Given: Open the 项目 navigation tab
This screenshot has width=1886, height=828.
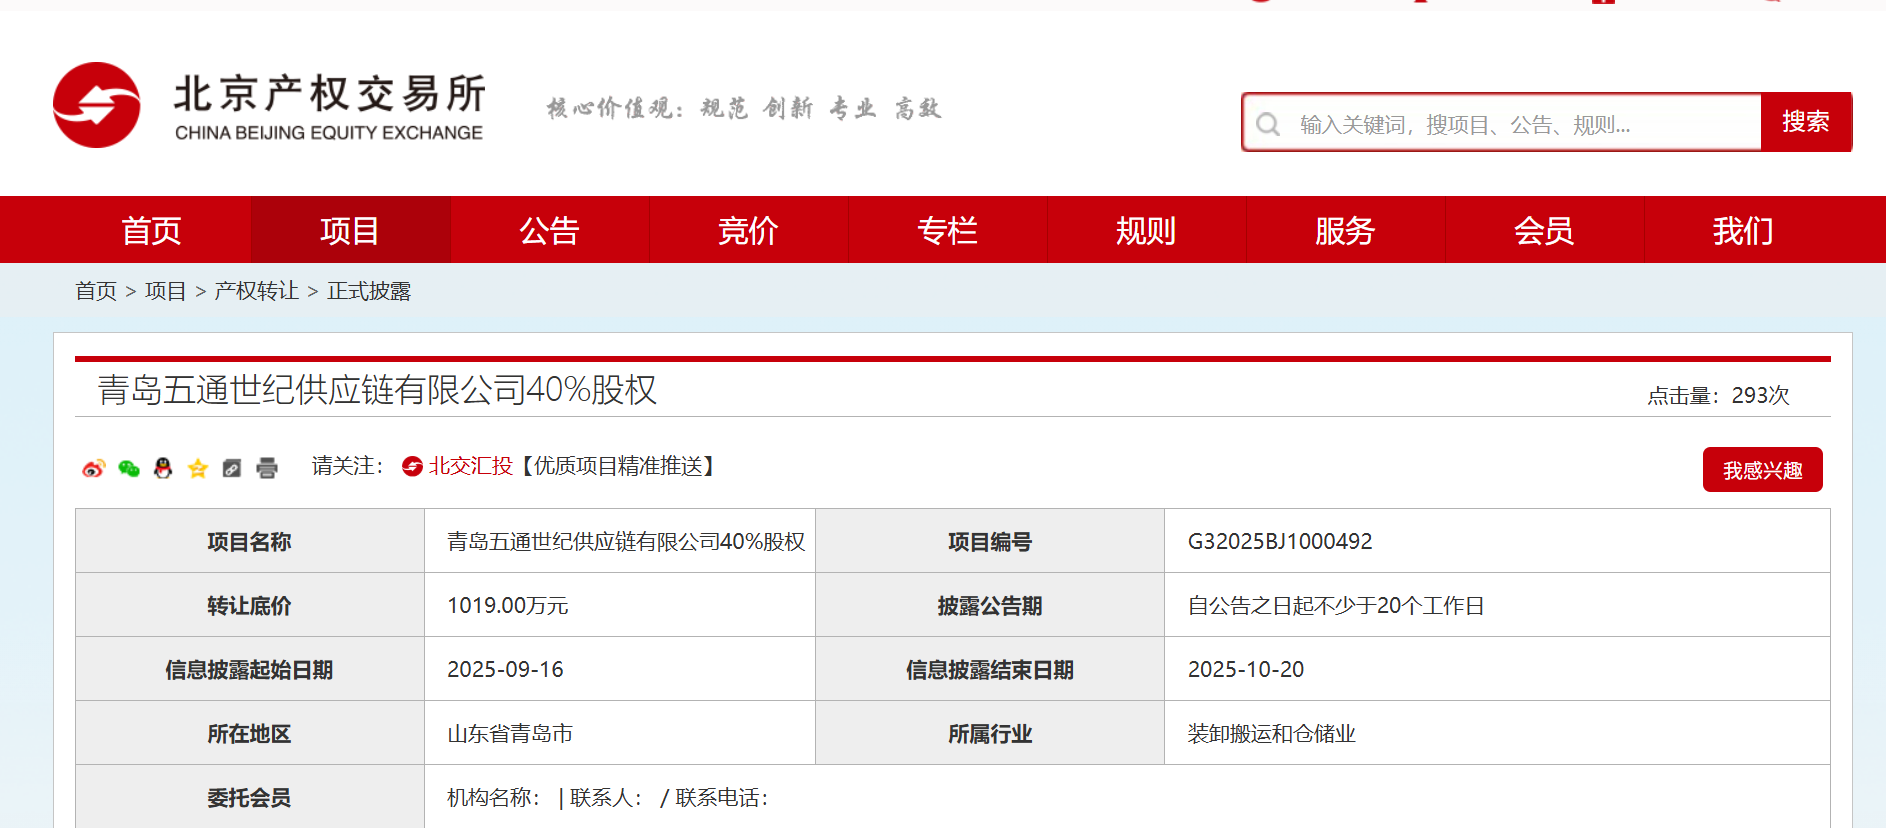Looking at the screenshot, I should coord(350,230).
